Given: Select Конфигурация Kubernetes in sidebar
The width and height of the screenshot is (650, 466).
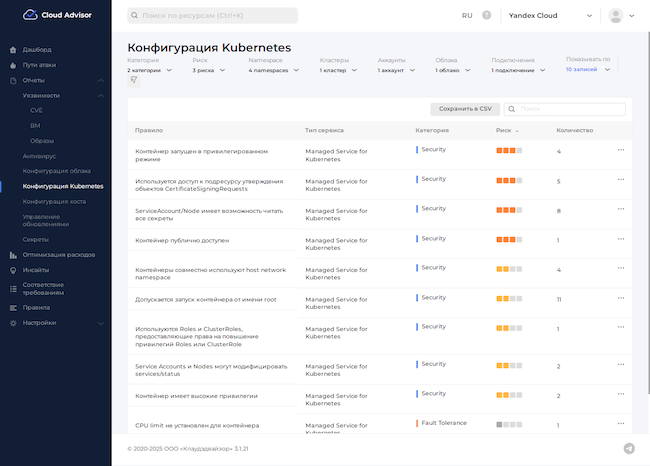Looking at the screenshot, I should coord(63,186).
